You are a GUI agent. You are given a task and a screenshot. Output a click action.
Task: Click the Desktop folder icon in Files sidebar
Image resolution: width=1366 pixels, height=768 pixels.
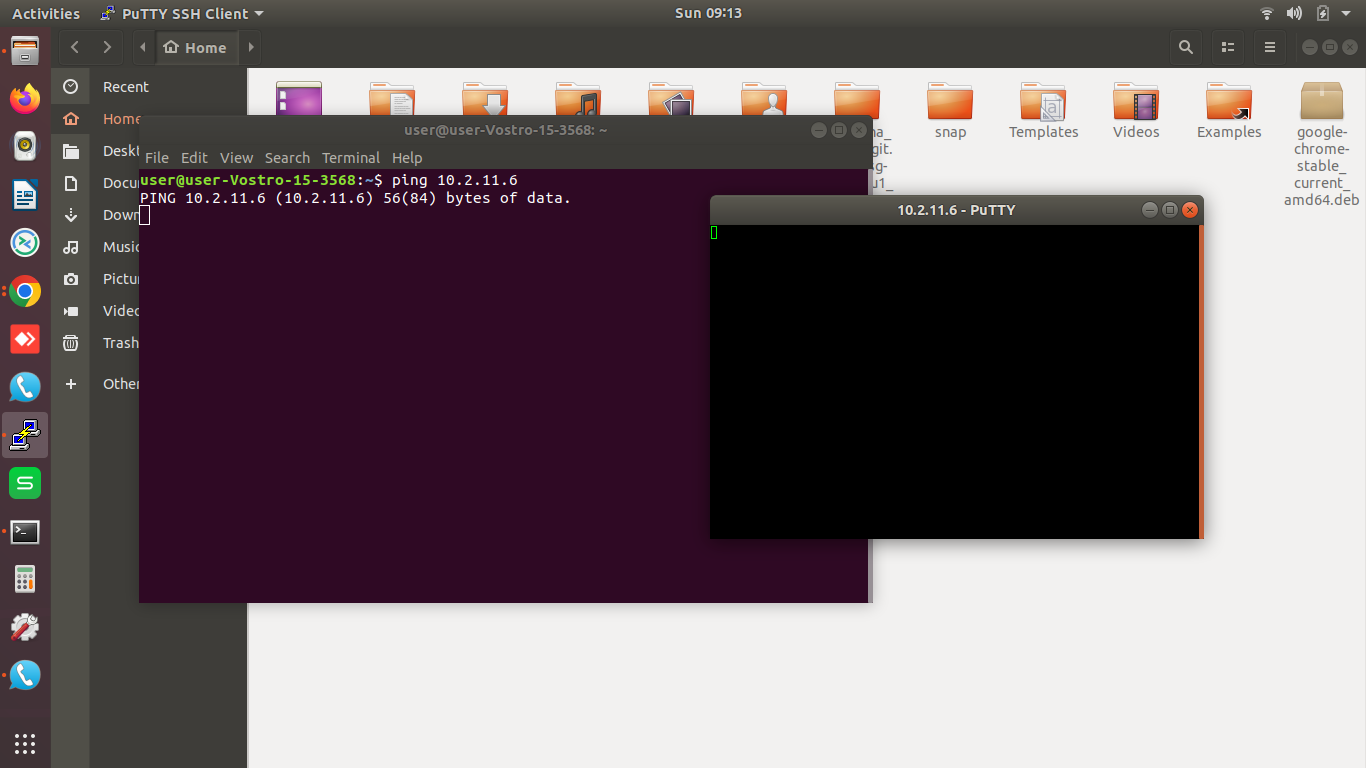coord(70,151)
